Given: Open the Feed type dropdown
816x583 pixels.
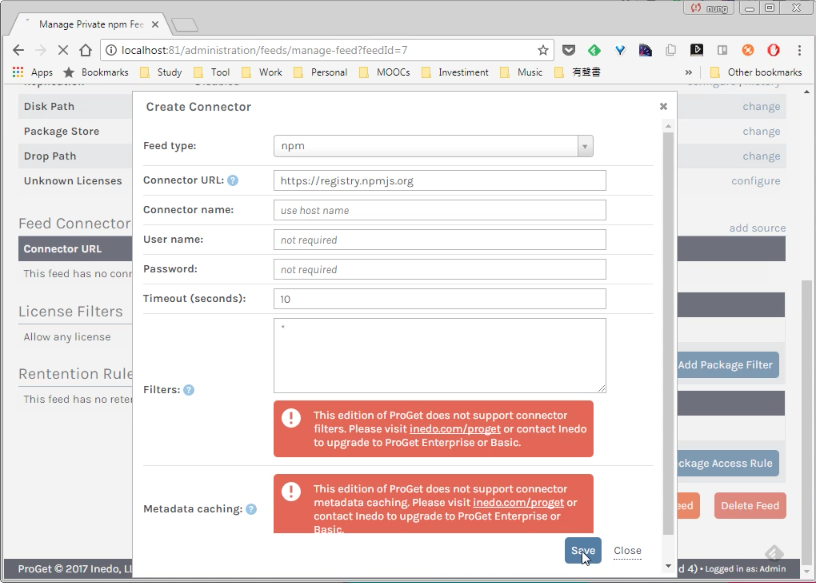Looking at the screenshot, I should tap(434, 146).
